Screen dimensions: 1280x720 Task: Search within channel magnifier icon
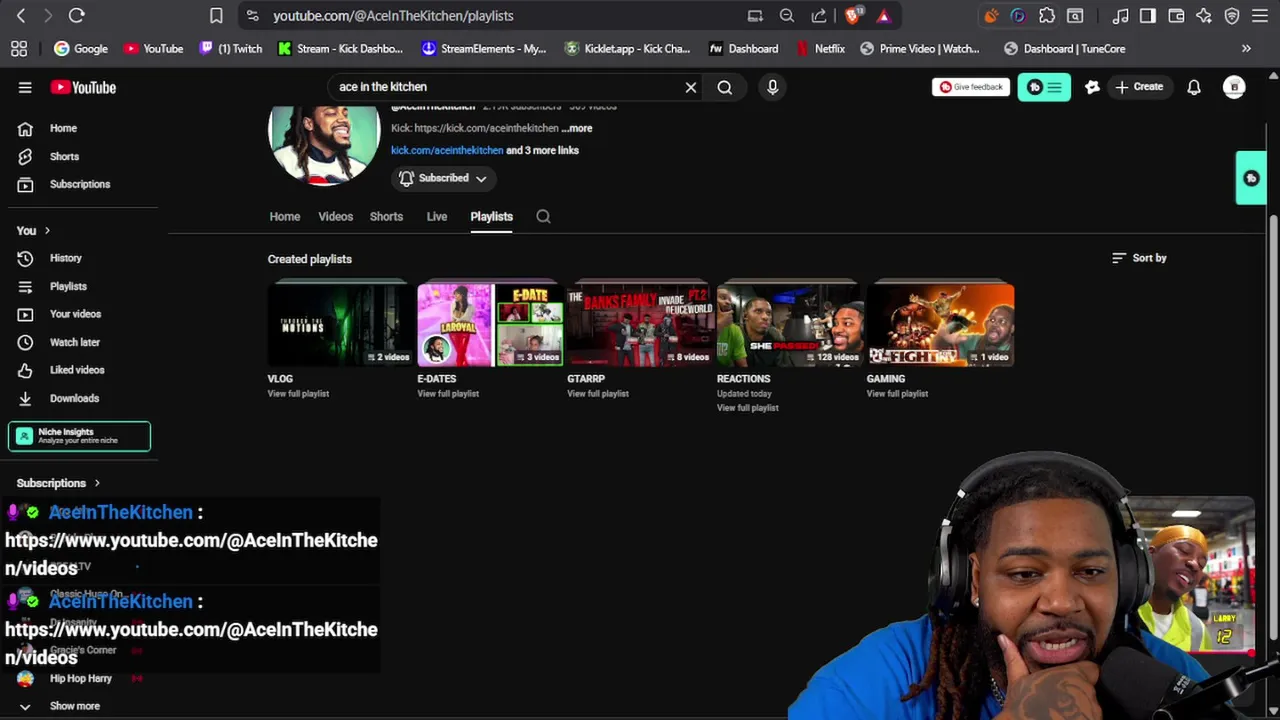[543, 216]
